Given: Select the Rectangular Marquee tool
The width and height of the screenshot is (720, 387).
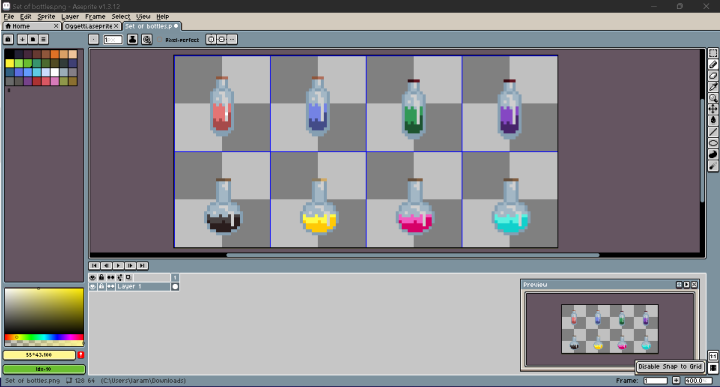Looking at the screenshot, I should [713, 53].
